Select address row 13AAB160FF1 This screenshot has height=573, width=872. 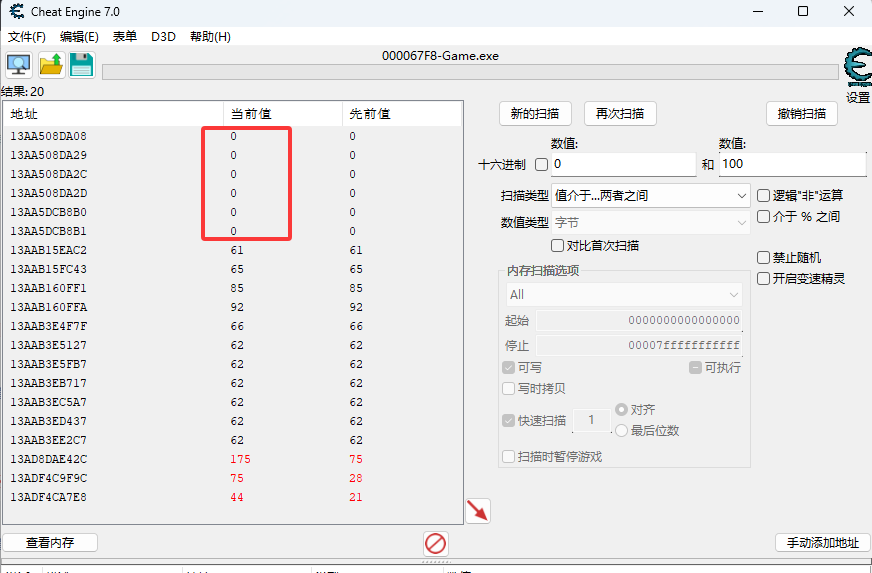tap(233, 288)
